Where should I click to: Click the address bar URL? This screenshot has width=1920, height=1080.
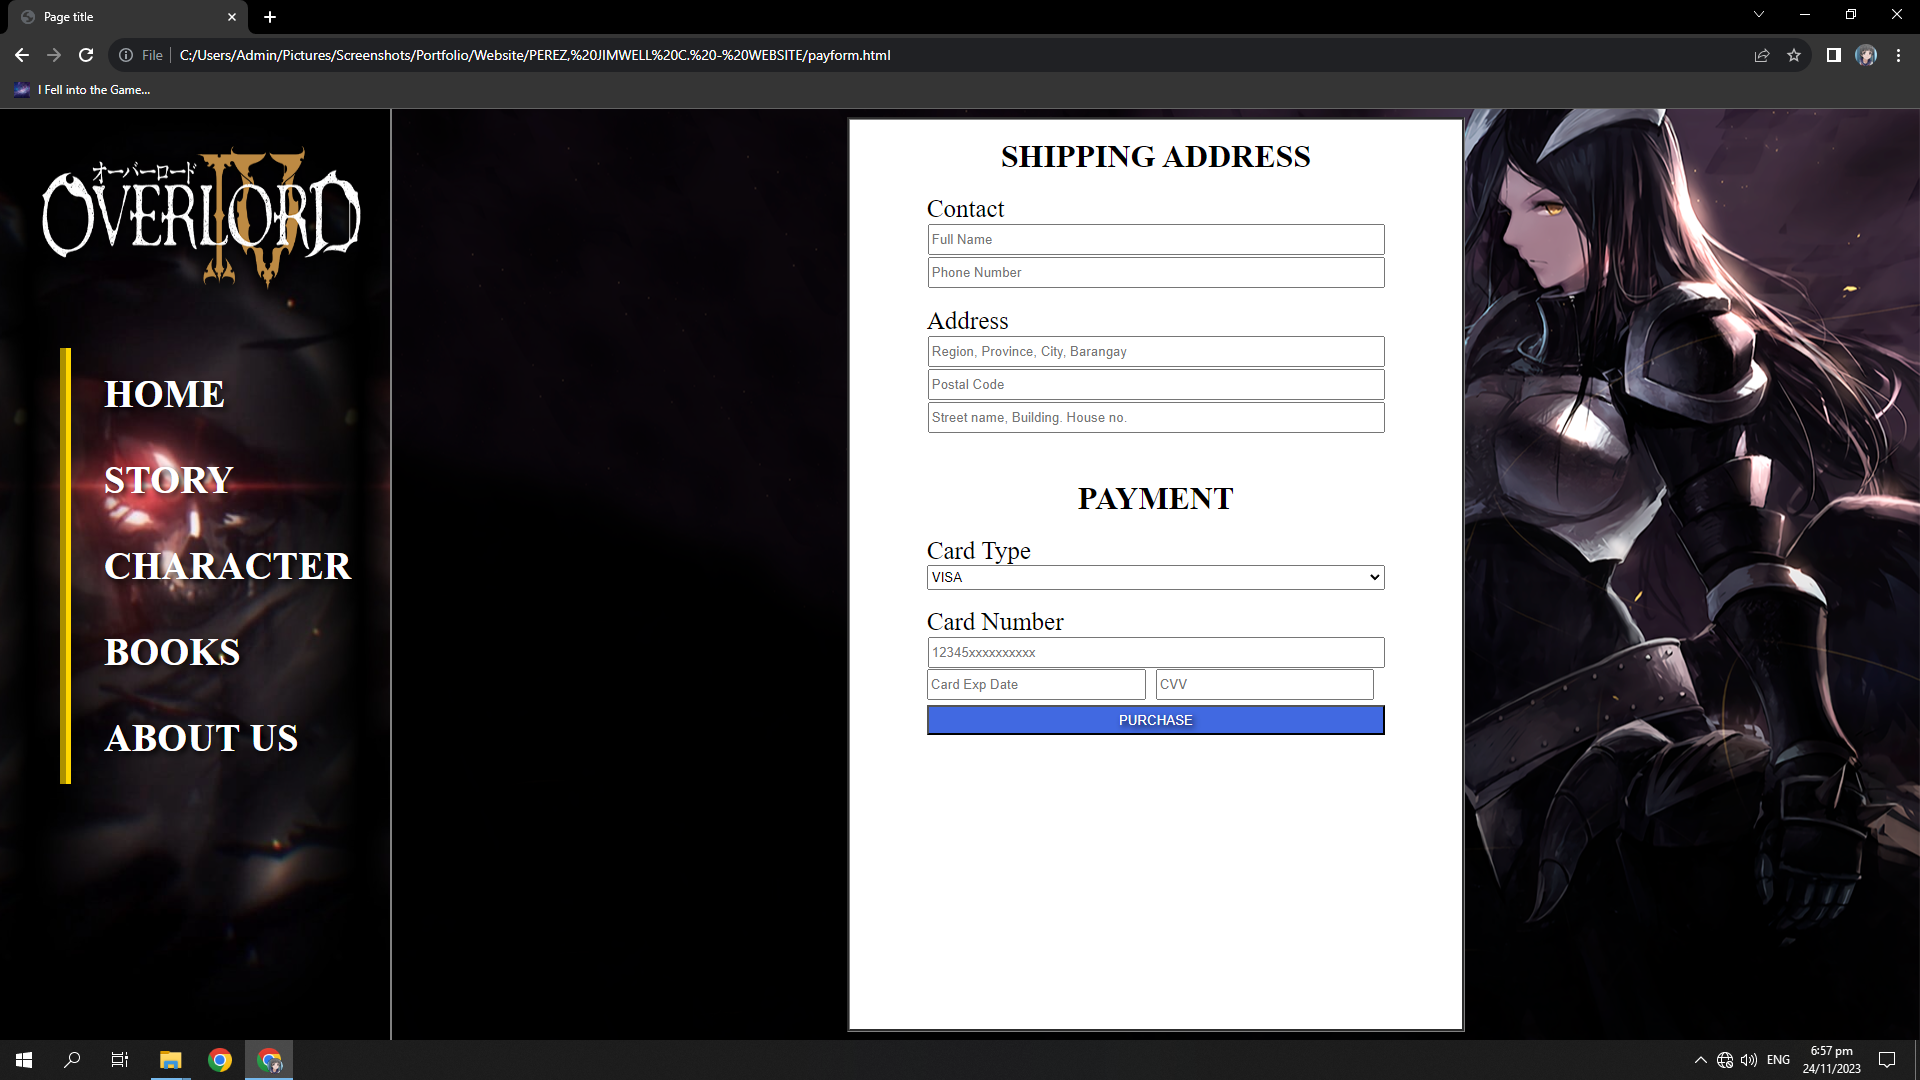535,55
